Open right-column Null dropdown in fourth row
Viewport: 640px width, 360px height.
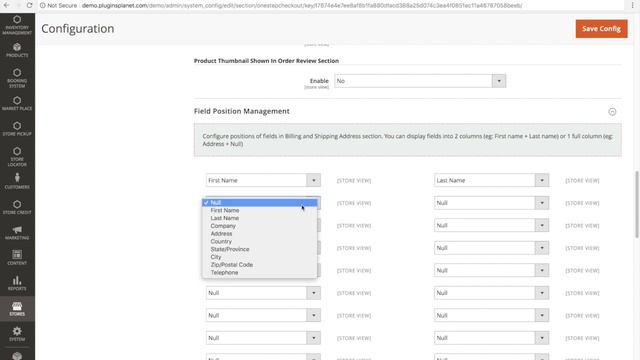(x=491, y=248)
